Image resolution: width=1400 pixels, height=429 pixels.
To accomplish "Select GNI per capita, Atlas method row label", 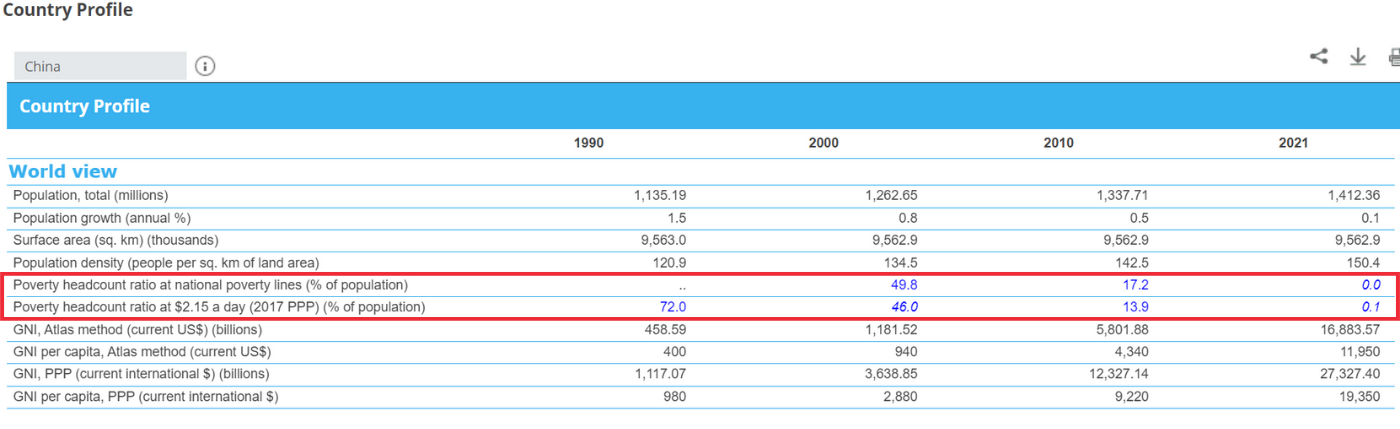I will 142,352.
